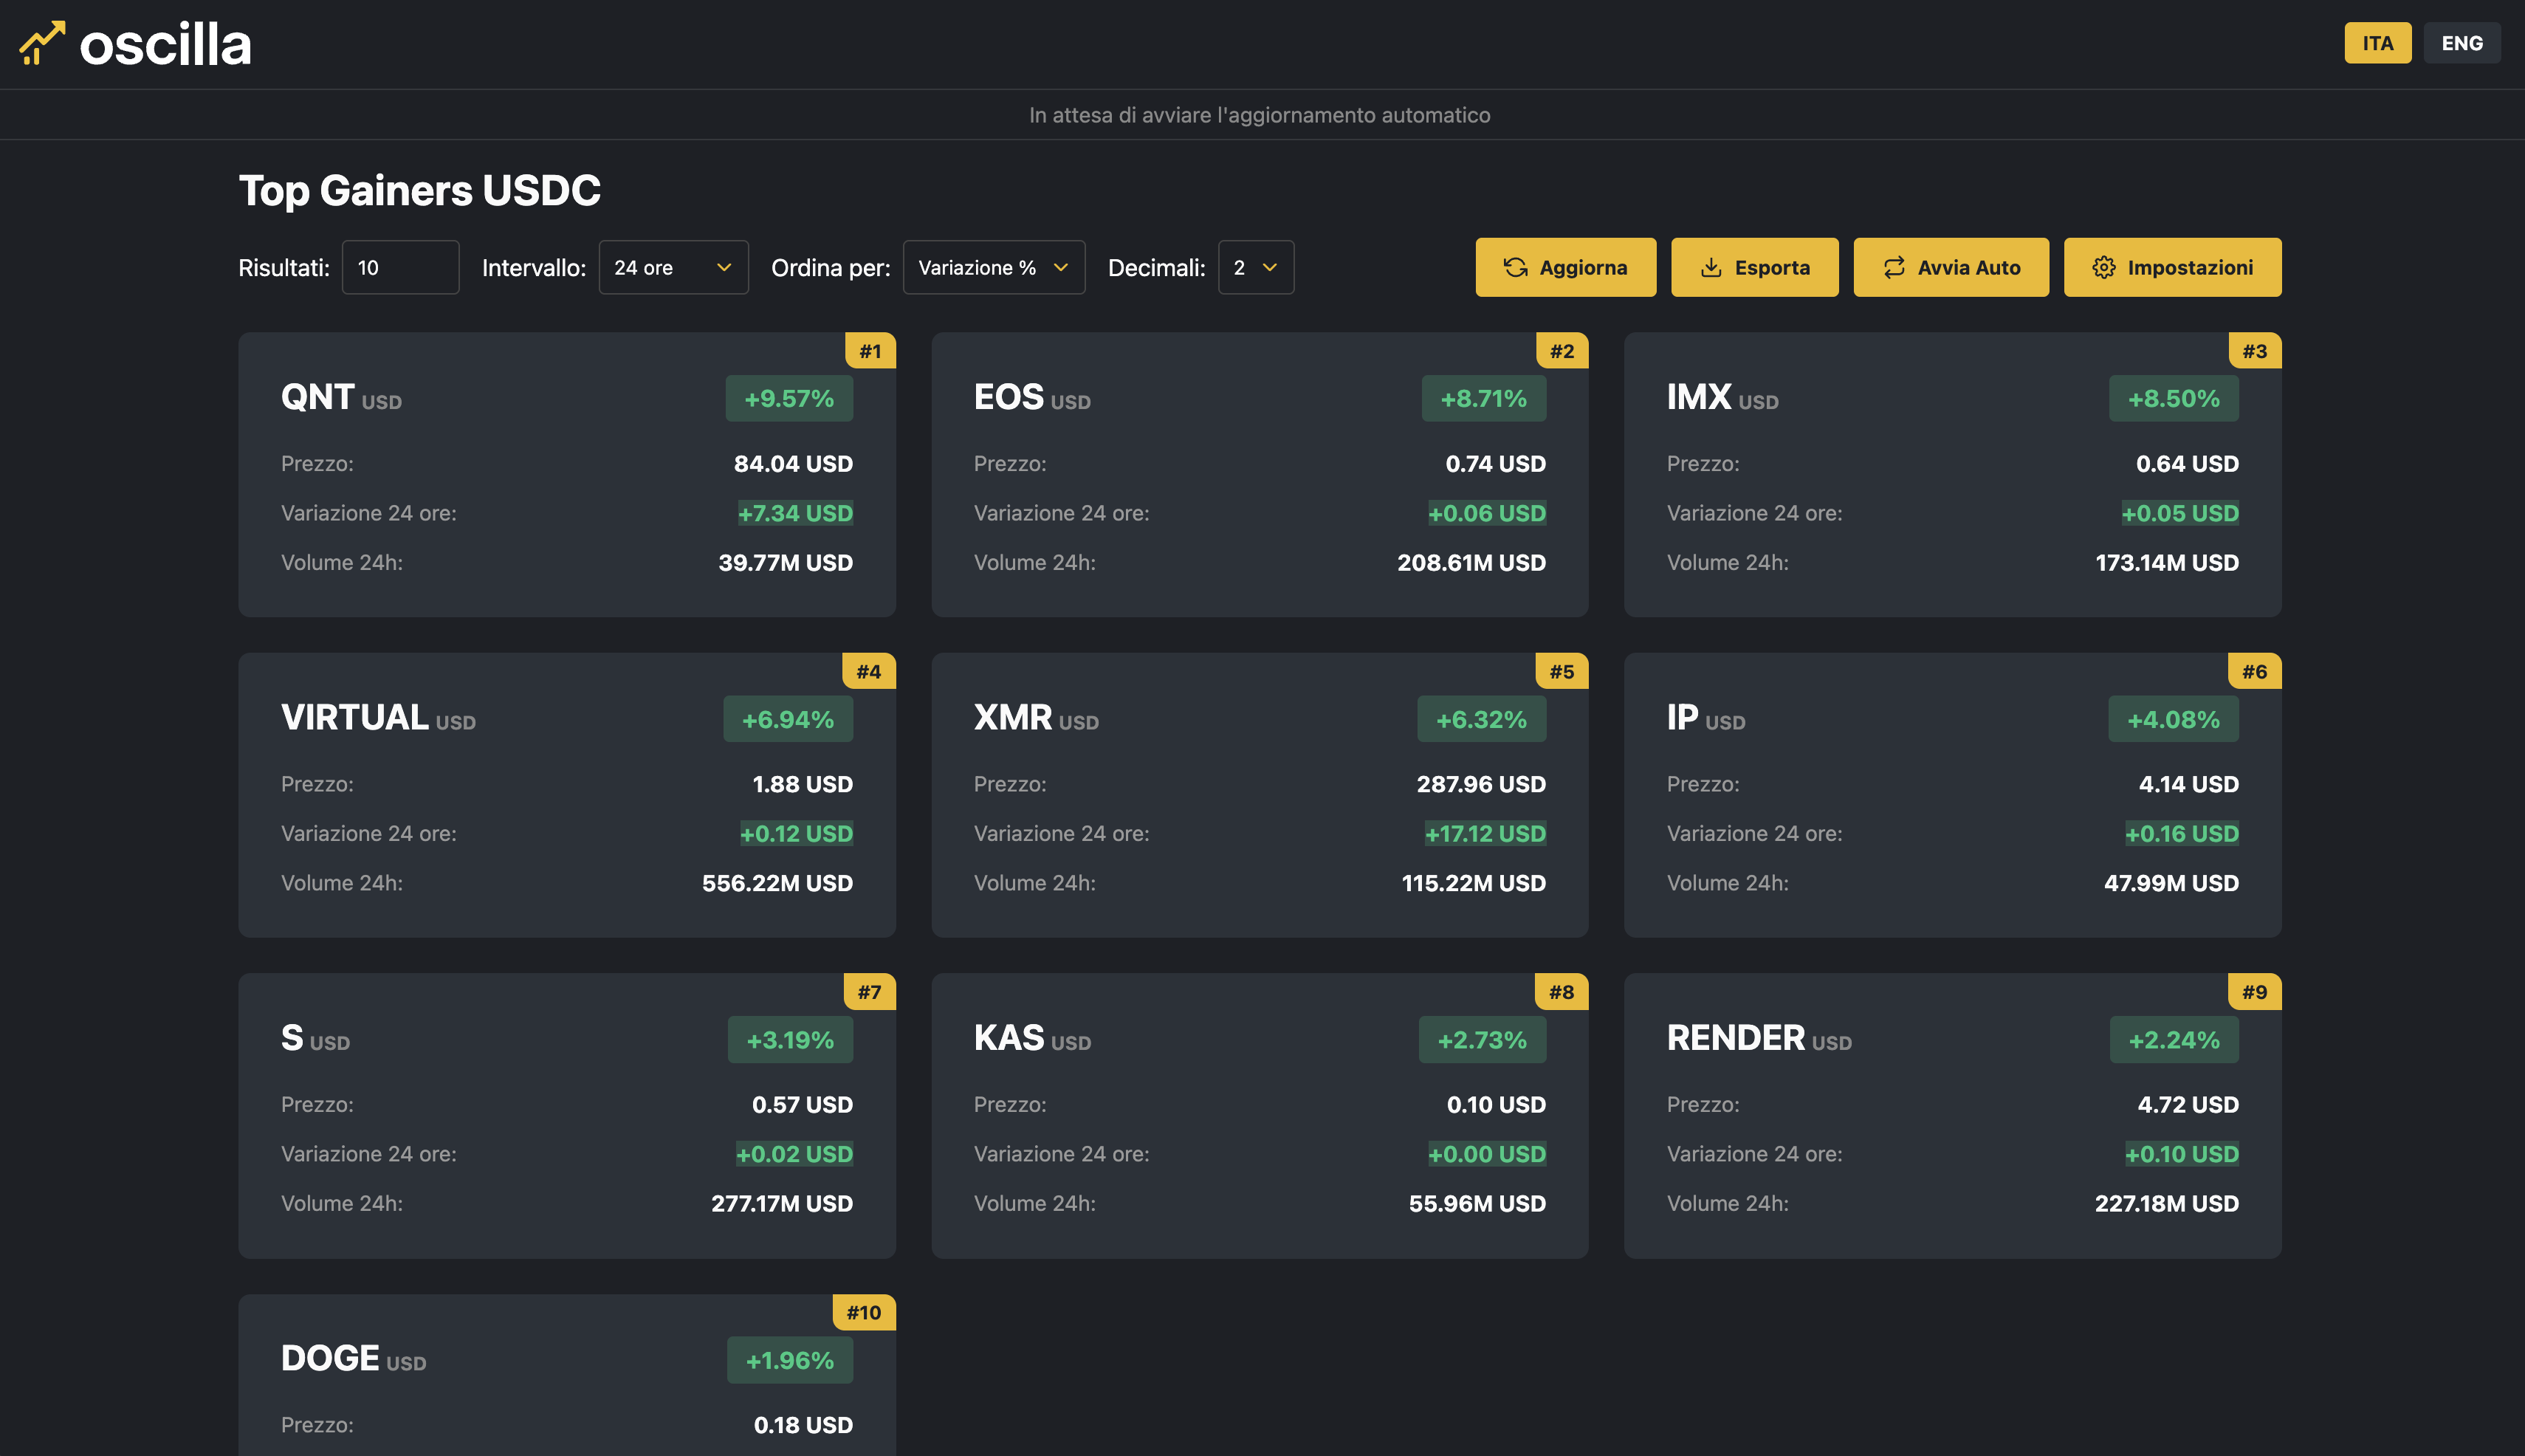Click the +3.19% badge on S

click(x=790, y=1039)
